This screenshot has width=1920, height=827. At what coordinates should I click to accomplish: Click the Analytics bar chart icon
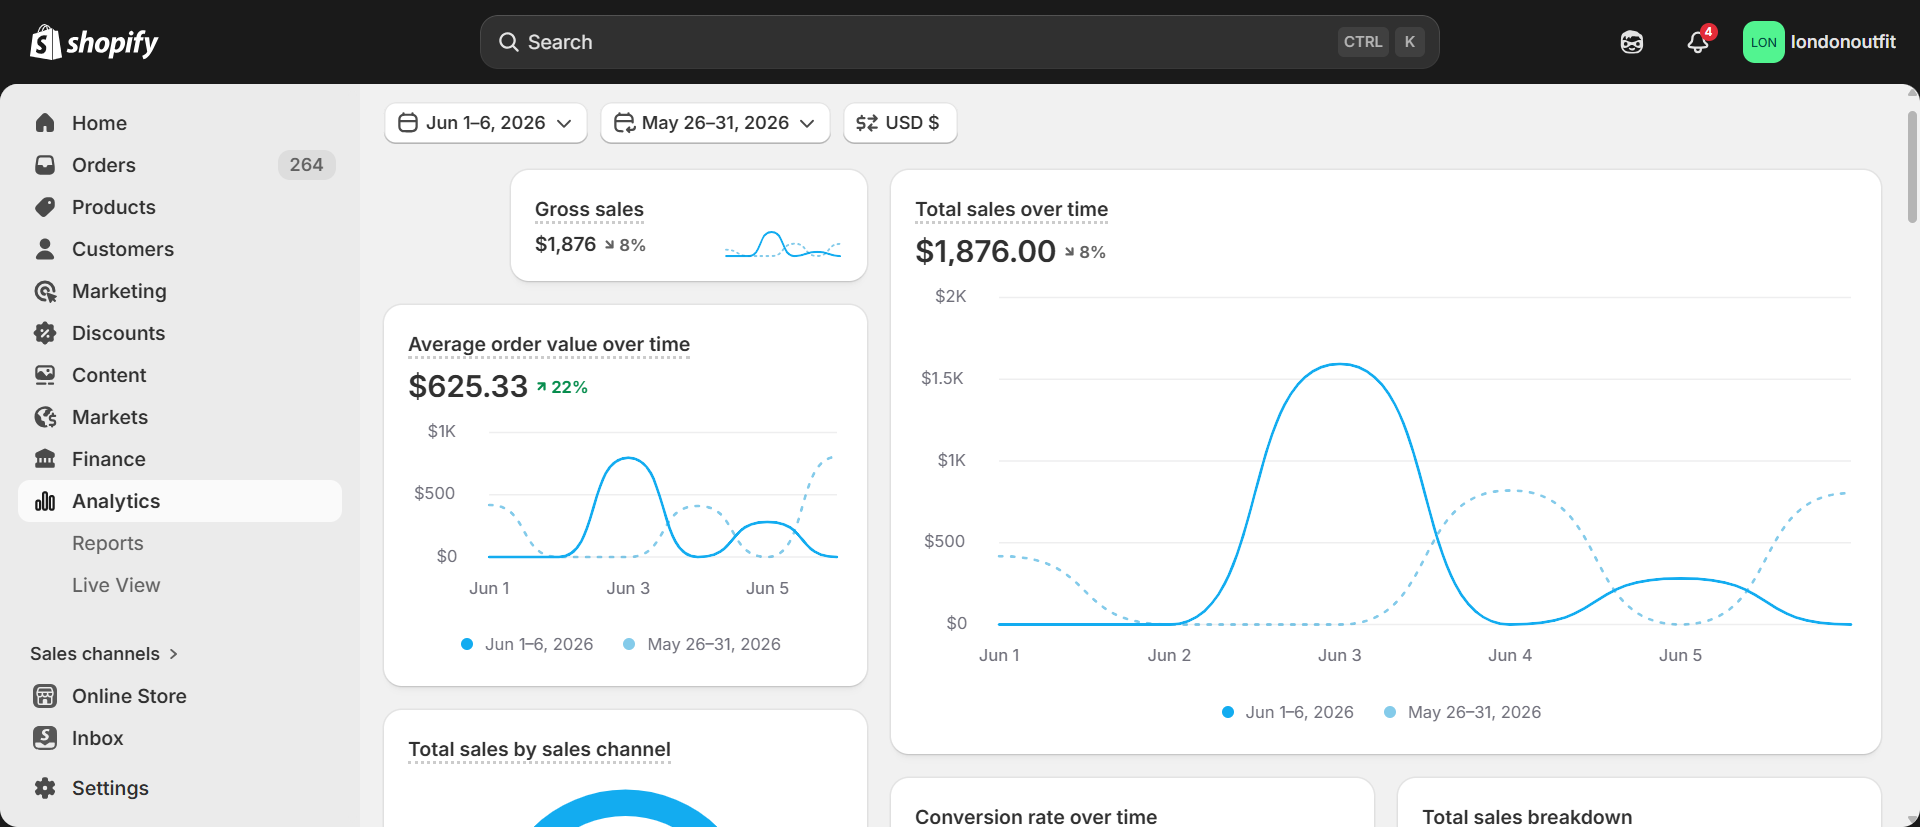pyautogui.click(x=45, y=501)
